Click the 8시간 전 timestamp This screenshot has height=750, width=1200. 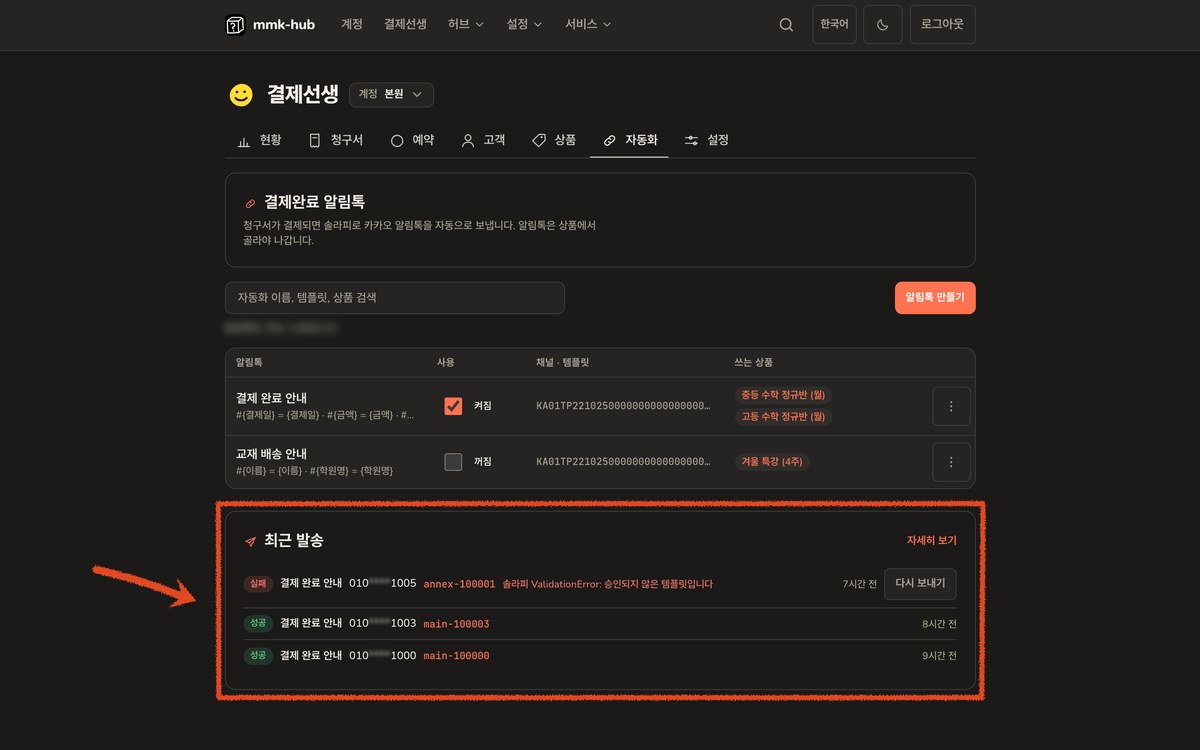pos(939,624)
